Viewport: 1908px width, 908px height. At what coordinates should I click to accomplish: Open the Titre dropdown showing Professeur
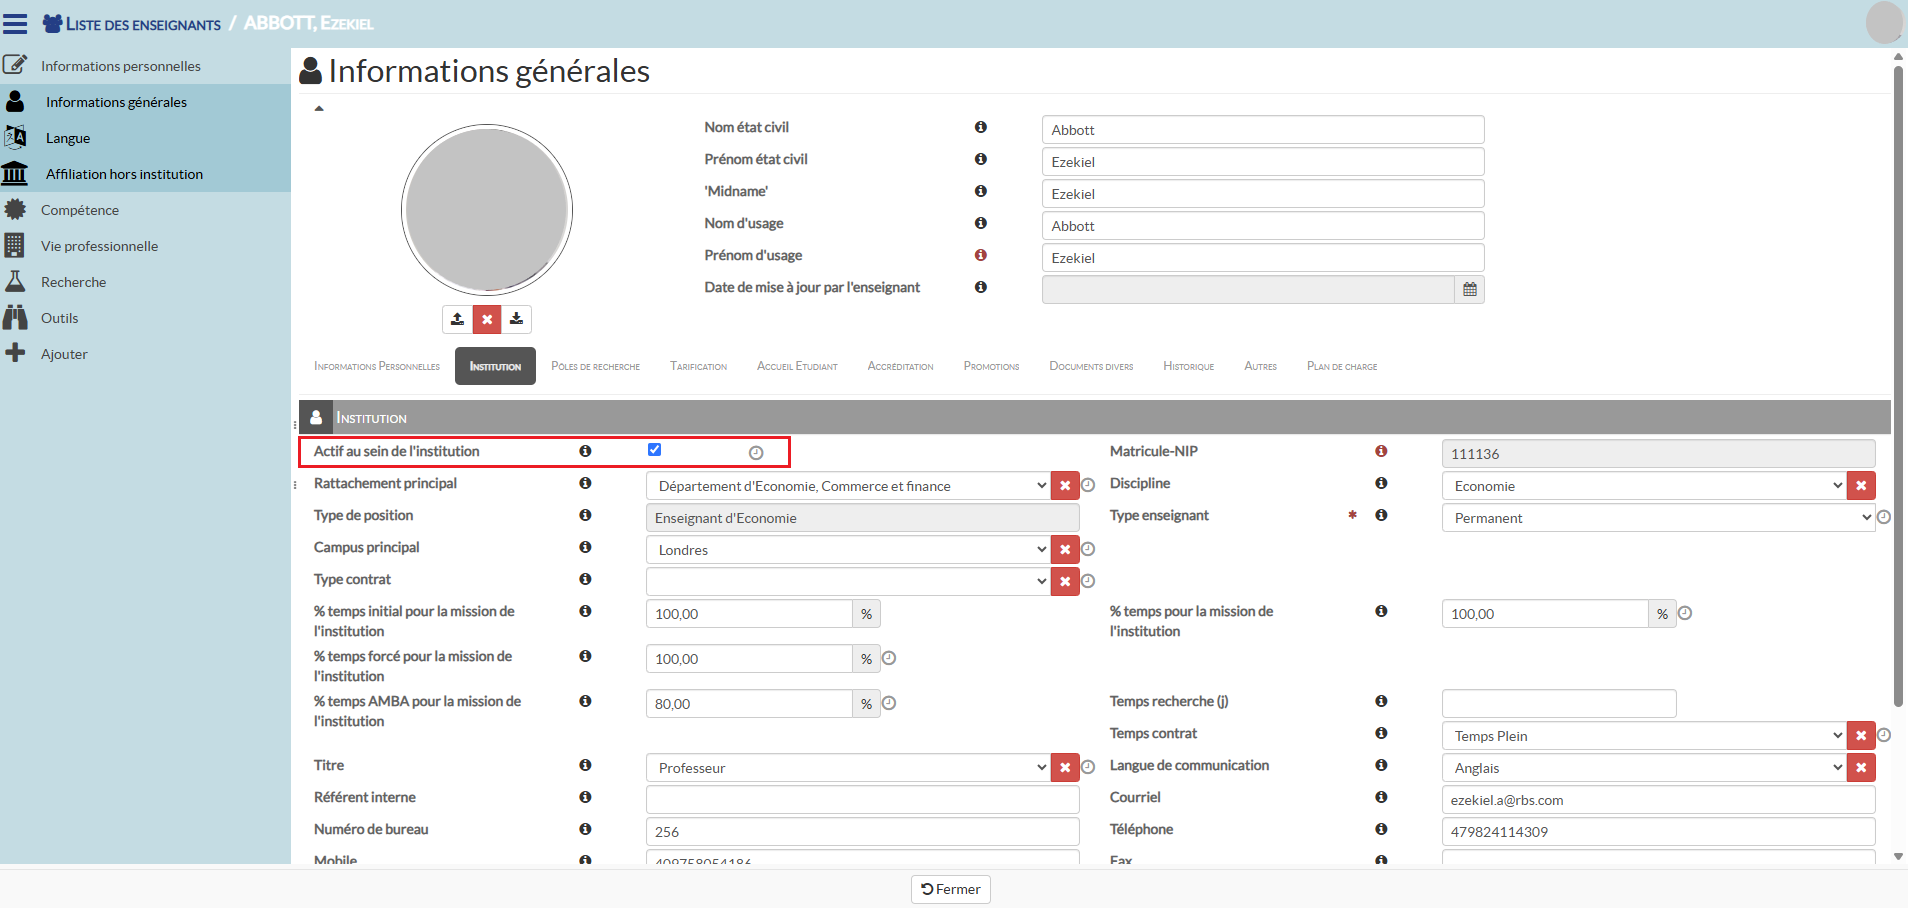(847, 768)
